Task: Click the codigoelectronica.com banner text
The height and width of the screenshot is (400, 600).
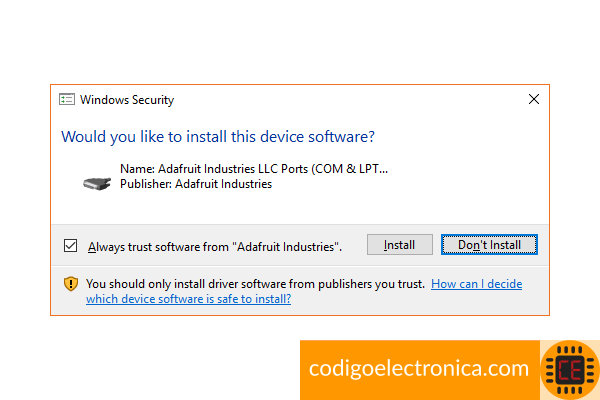Action: tap(419, 368)
